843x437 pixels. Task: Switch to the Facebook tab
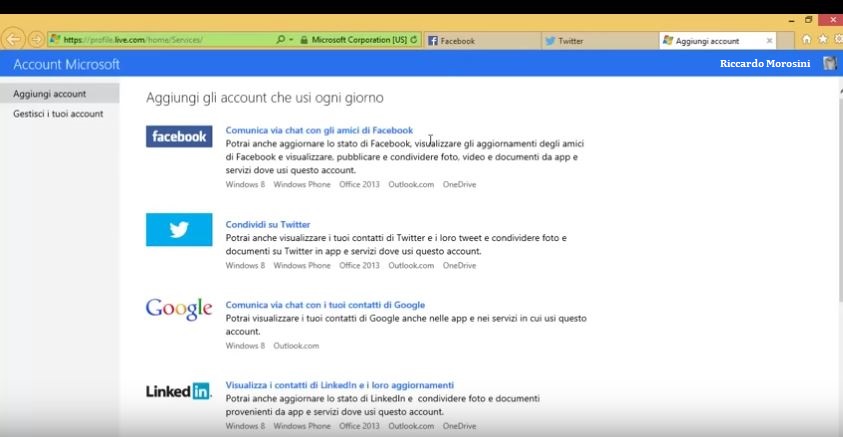point(482,41)
